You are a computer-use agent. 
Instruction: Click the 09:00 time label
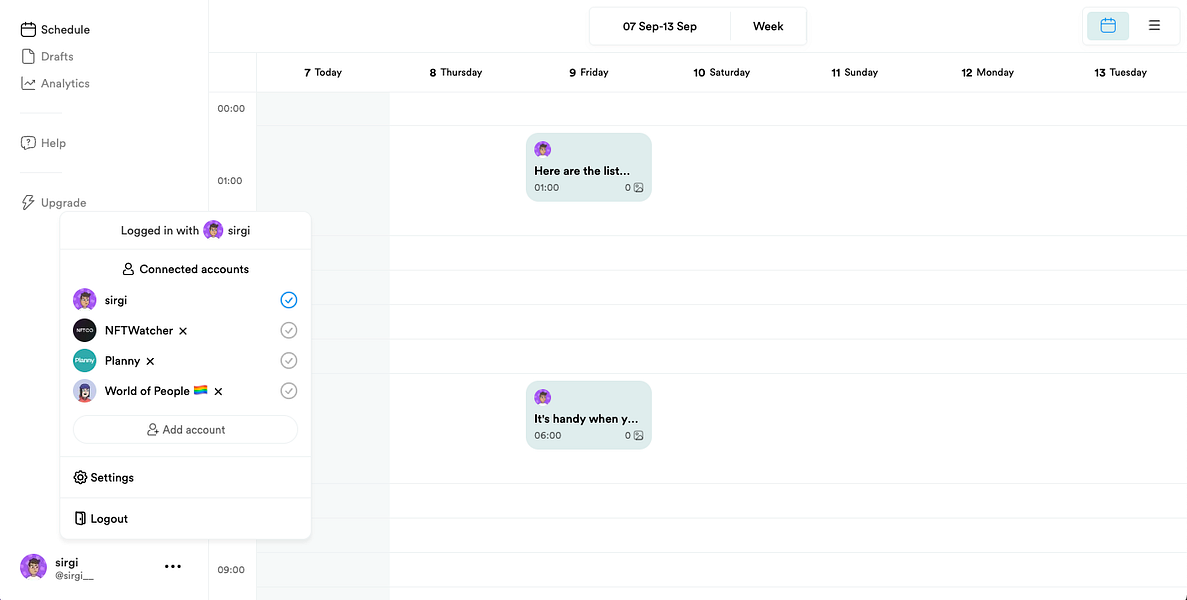click(x=231, y=570)
